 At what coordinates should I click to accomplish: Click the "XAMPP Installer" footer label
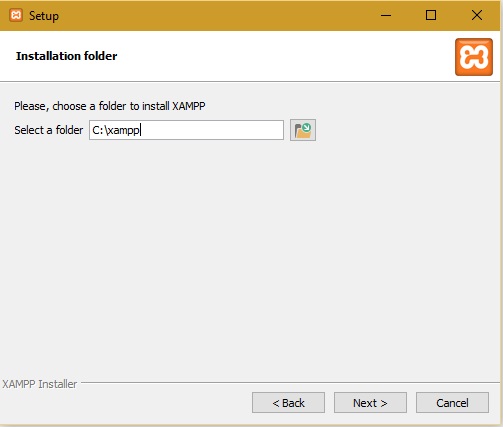(40, 384)
